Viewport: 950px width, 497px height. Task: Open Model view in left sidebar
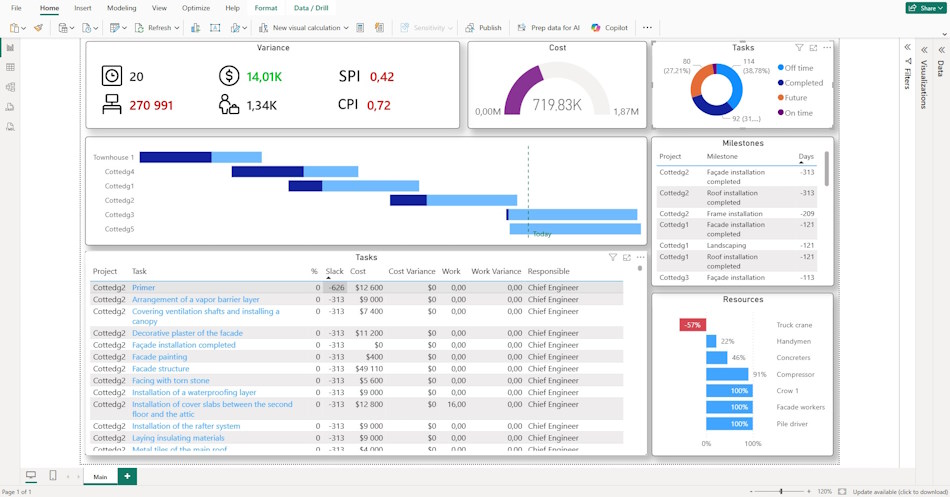10,87
